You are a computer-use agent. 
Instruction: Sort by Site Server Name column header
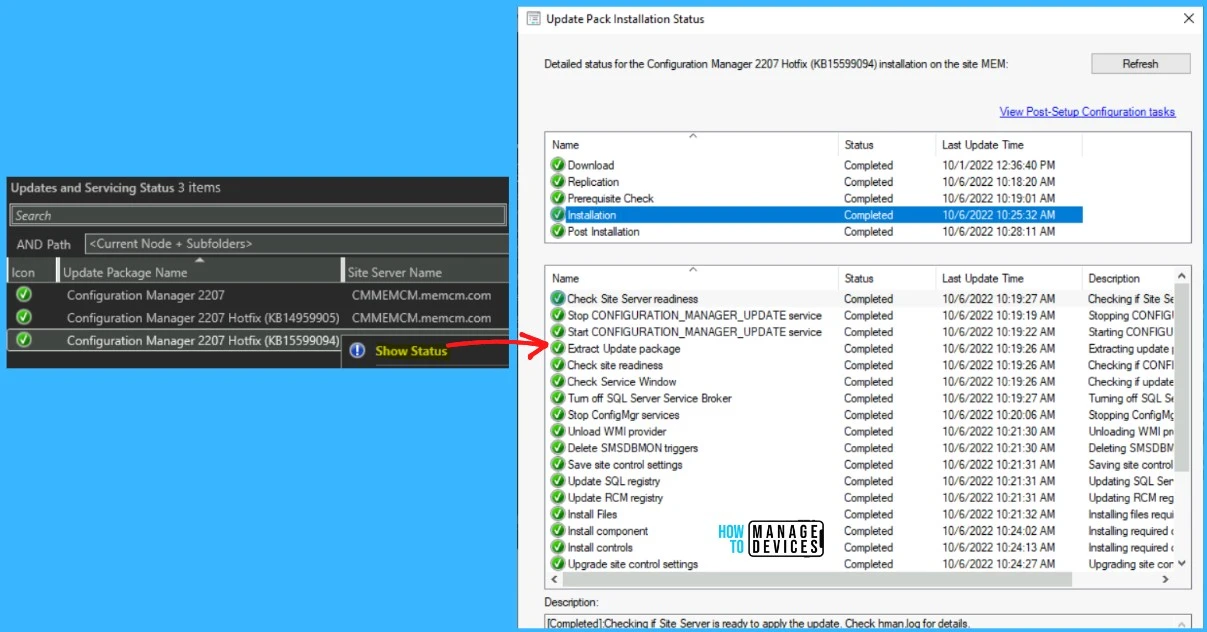point(425,272)
